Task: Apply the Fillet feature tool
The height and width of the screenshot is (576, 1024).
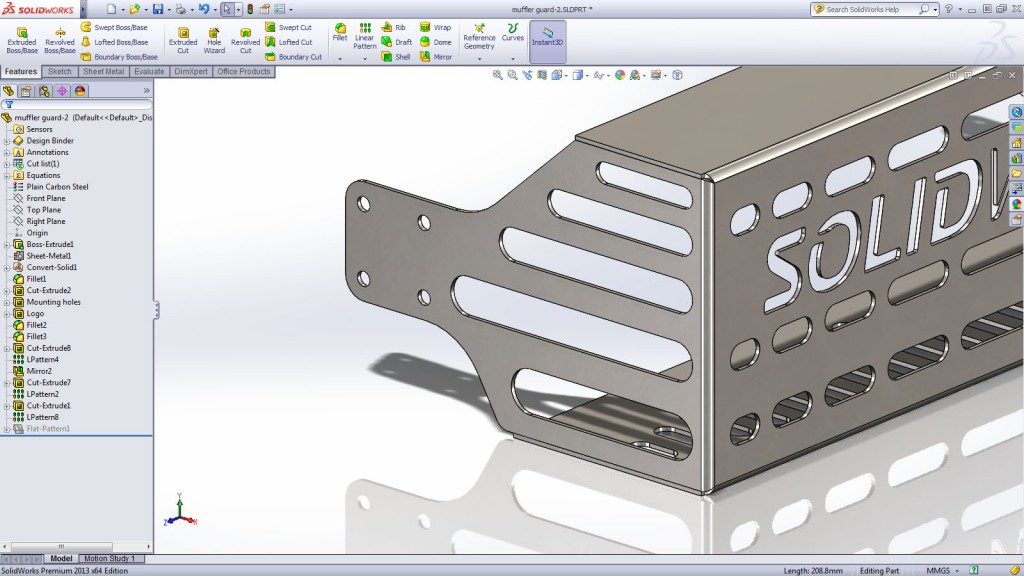Action: pos(340,33)
